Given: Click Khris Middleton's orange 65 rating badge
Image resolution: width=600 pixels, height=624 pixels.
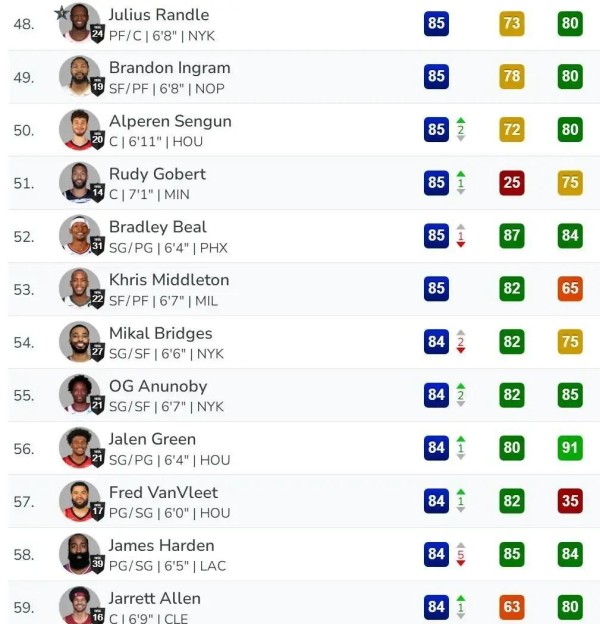Looking at the screenshot, I should [570, 289].
